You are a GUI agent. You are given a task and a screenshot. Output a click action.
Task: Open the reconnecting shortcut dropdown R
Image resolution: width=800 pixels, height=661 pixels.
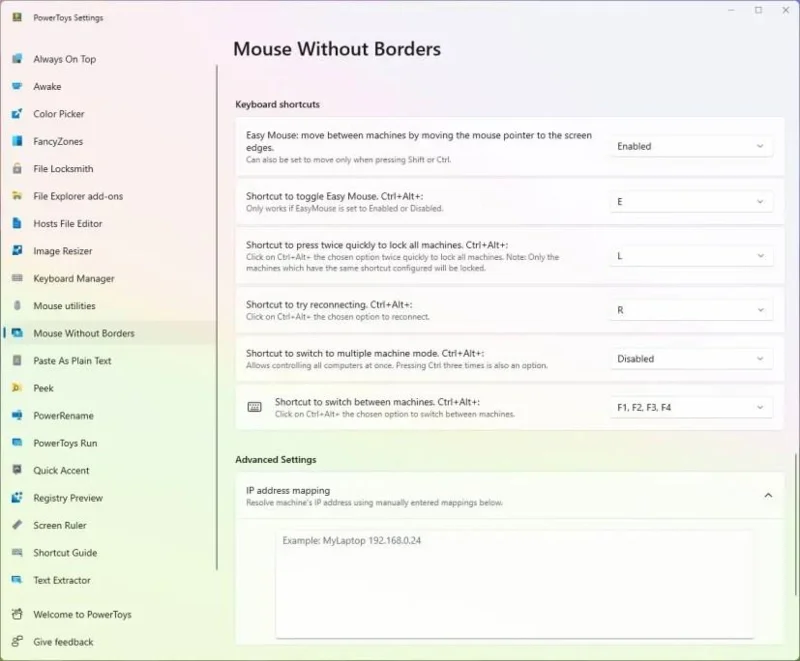point(691,310)
